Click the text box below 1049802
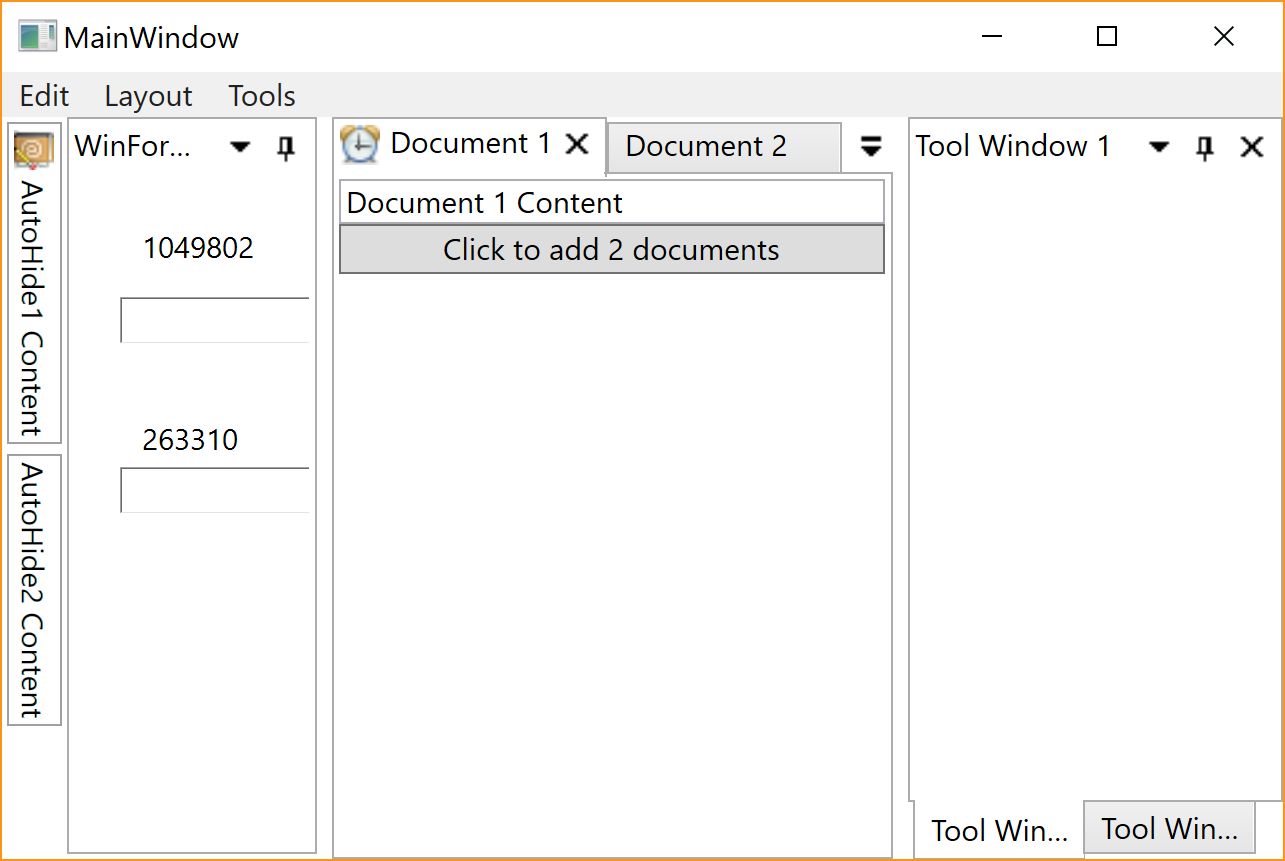This screenshot has height=861, width=1285. 215,320
